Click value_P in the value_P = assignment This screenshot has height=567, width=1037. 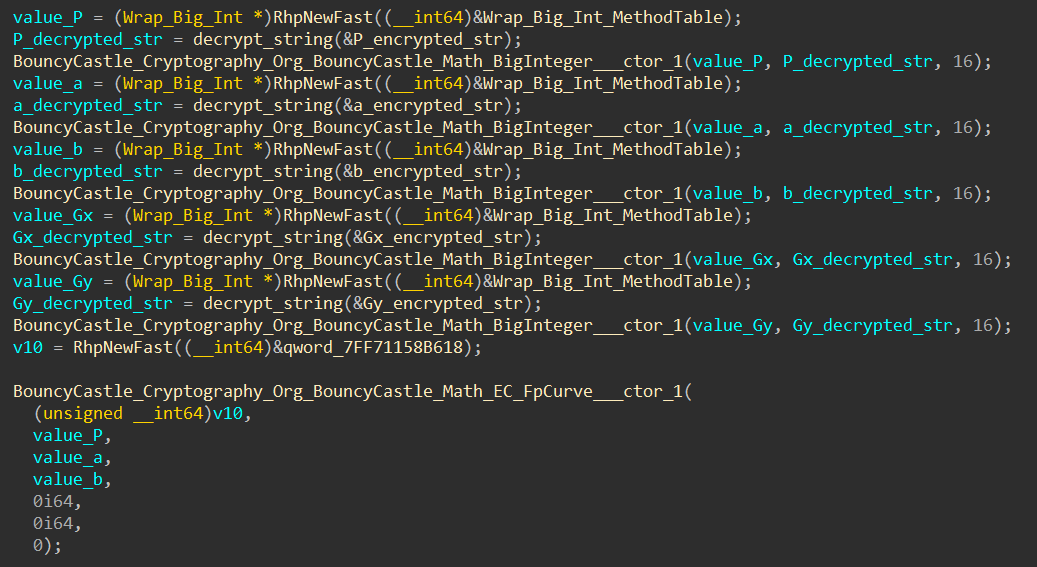(x=48, y=17)
